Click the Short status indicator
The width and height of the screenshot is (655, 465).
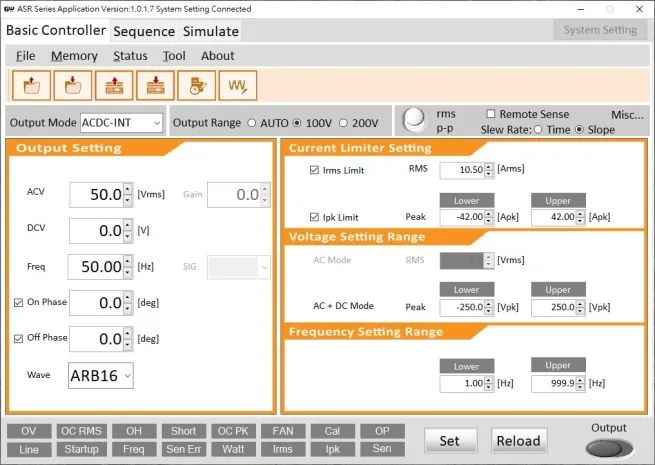183,431
